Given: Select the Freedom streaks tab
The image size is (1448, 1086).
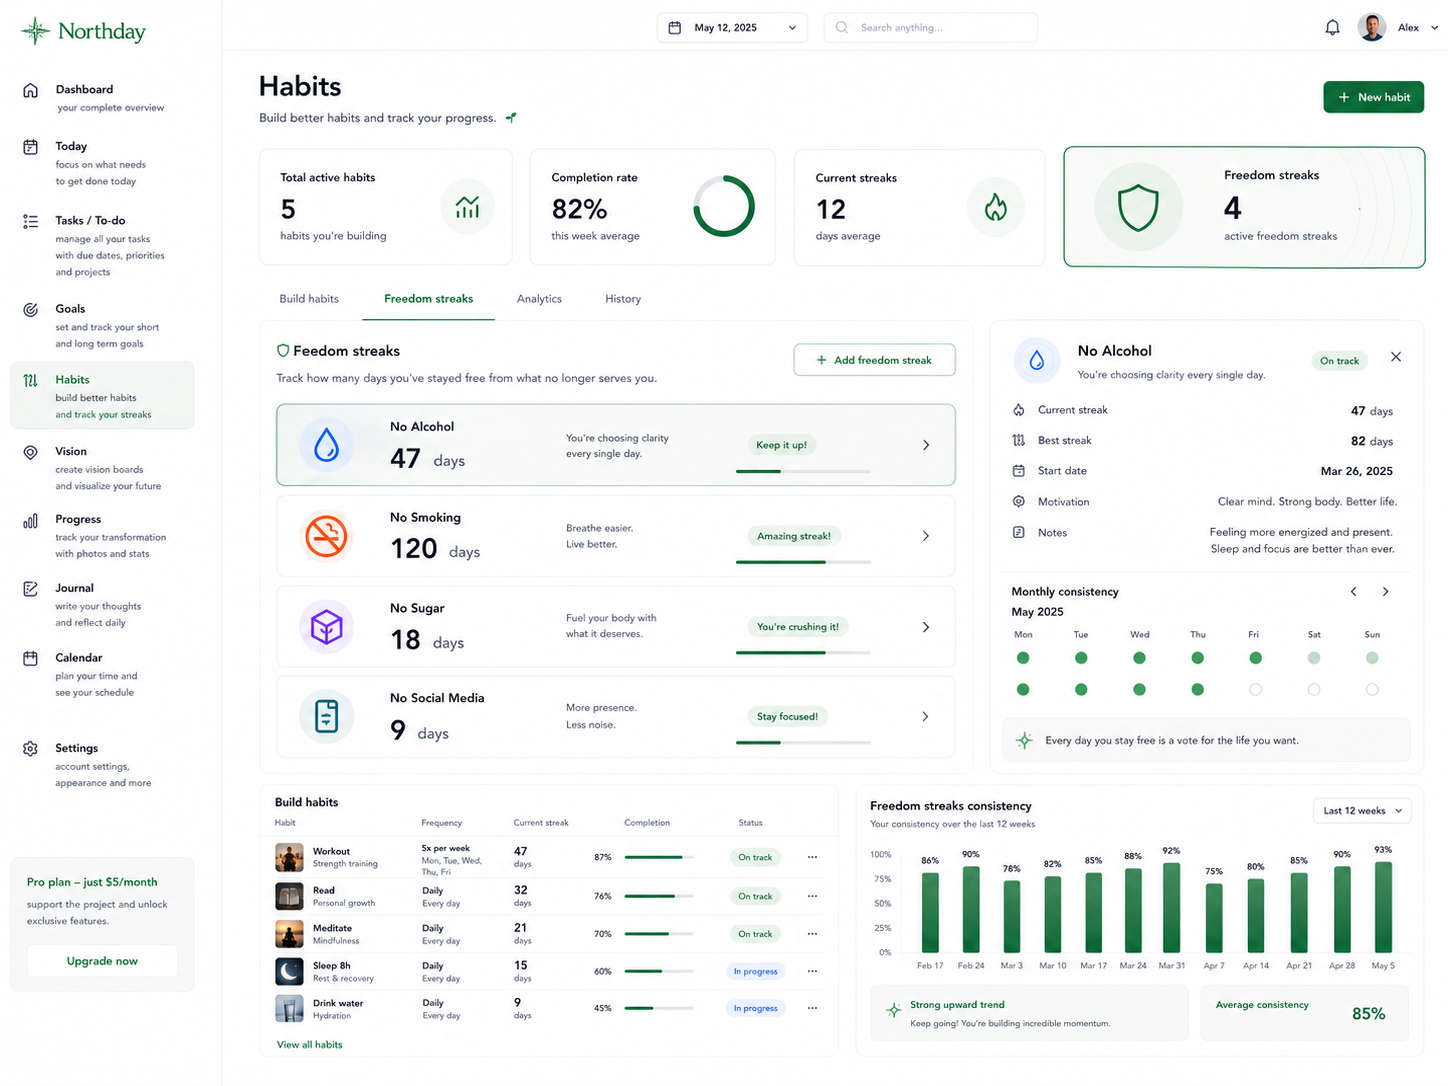Looking at the screenshot, I should click(428, 299).
